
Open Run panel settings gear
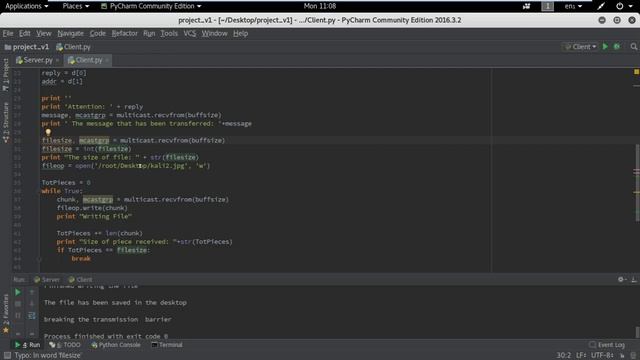coord(621,279)
